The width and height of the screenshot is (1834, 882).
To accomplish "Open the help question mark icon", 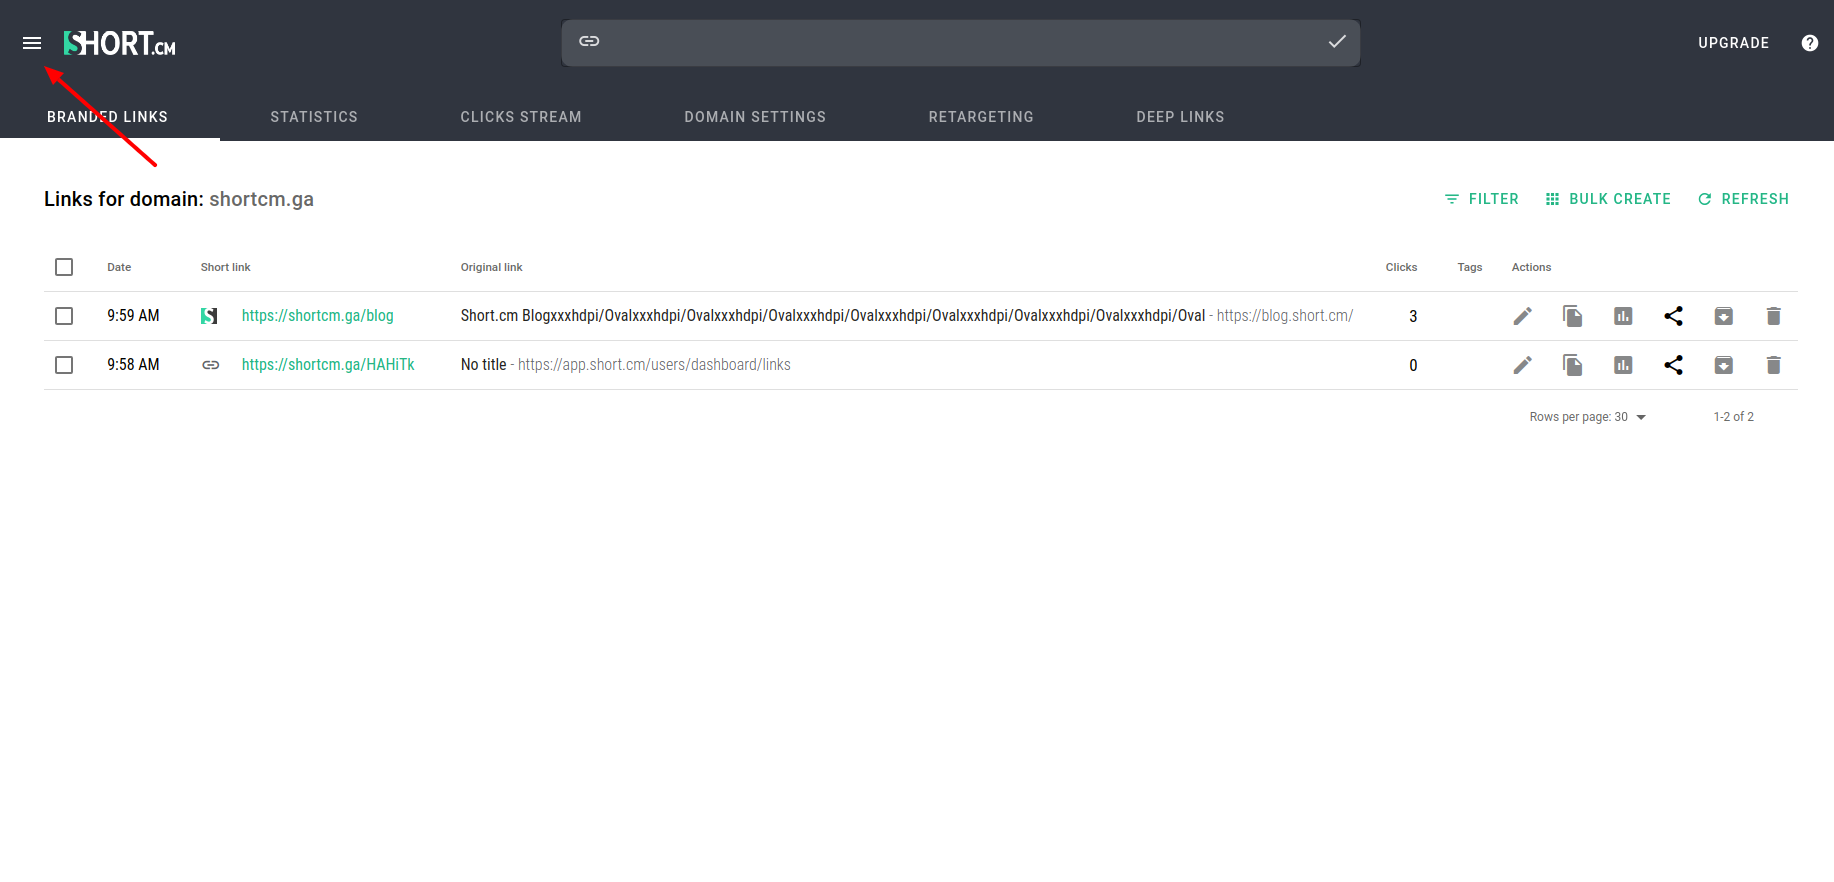I will click(x=1810, y=43).
